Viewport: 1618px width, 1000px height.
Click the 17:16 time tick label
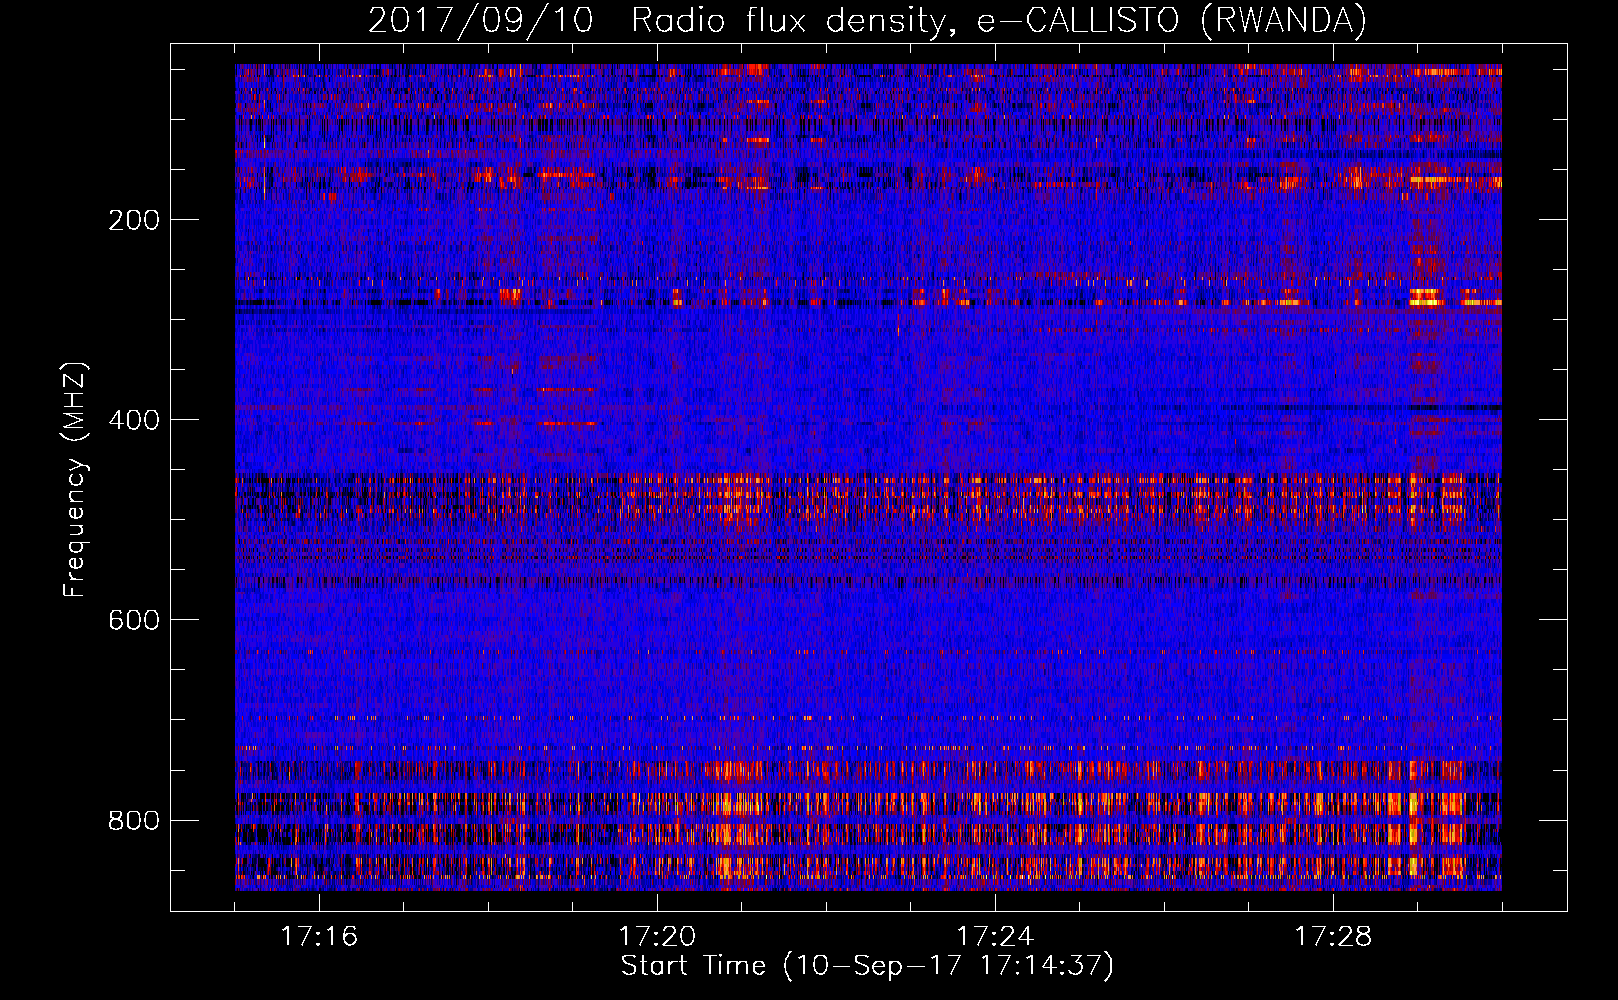tap(319, 937)
